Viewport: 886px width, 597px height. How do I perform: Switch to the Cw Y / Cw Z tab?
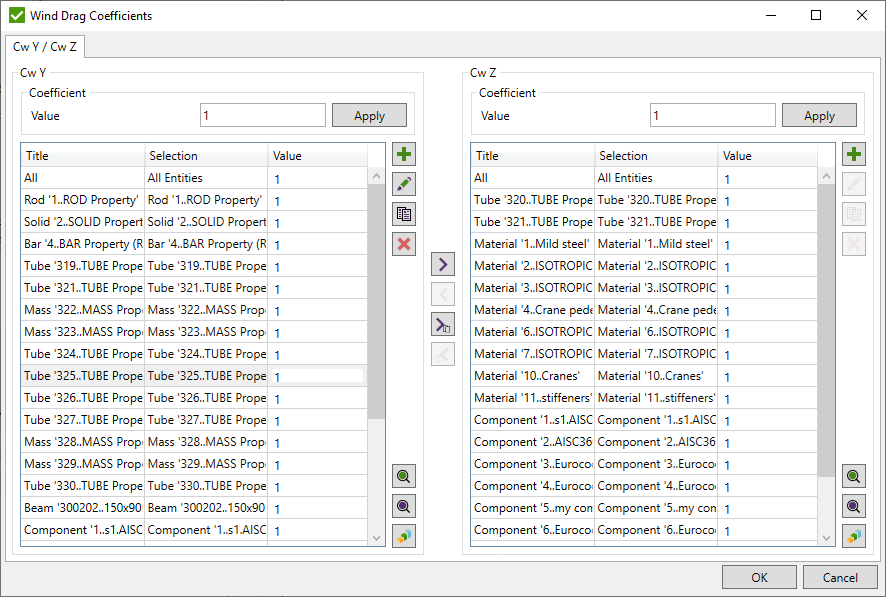pyautogui.click(x=45, y=47)
